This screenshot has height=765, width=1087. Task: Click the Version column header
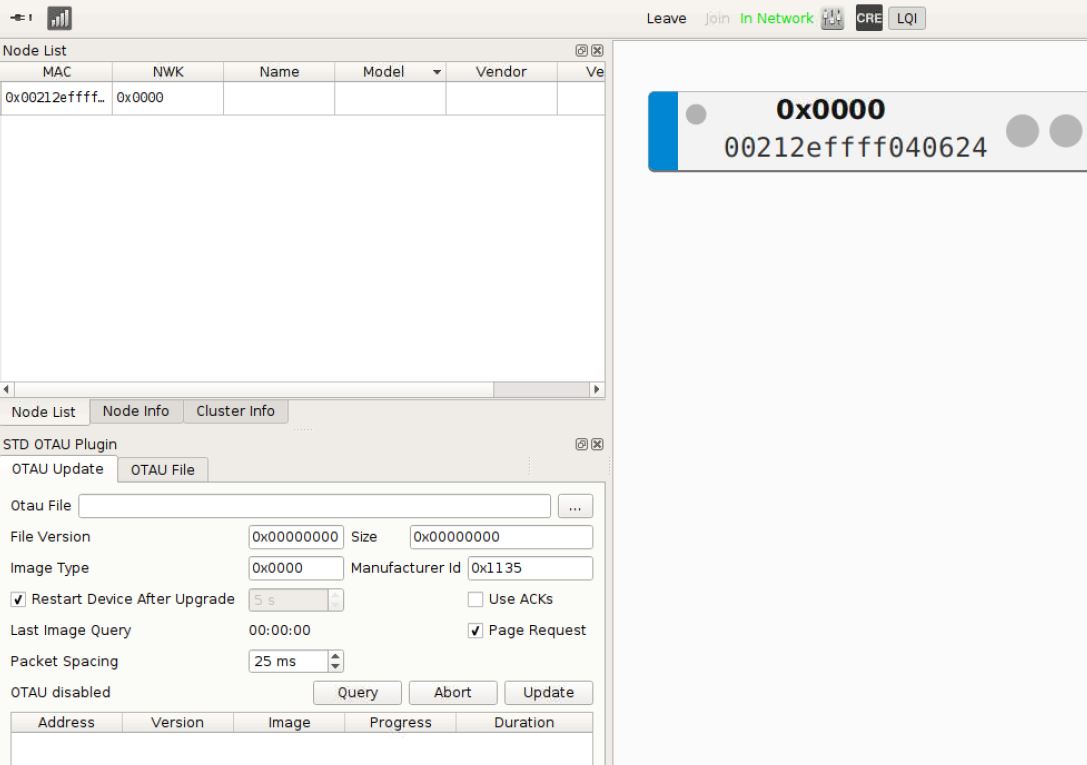pos(177,723)
